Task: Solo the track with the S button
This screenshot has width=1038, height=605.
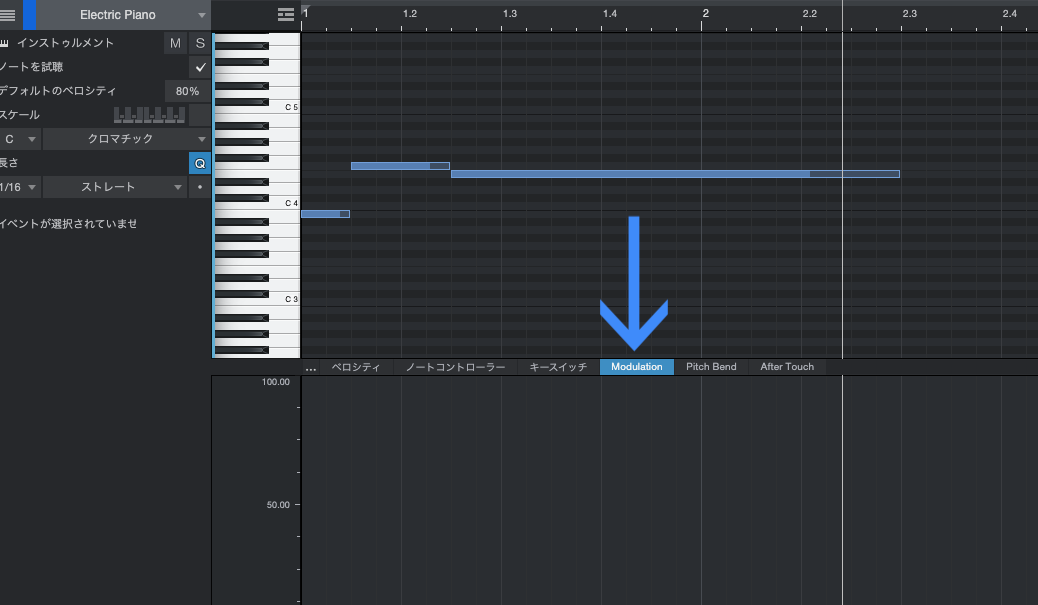Action: [x=200, y=43]
